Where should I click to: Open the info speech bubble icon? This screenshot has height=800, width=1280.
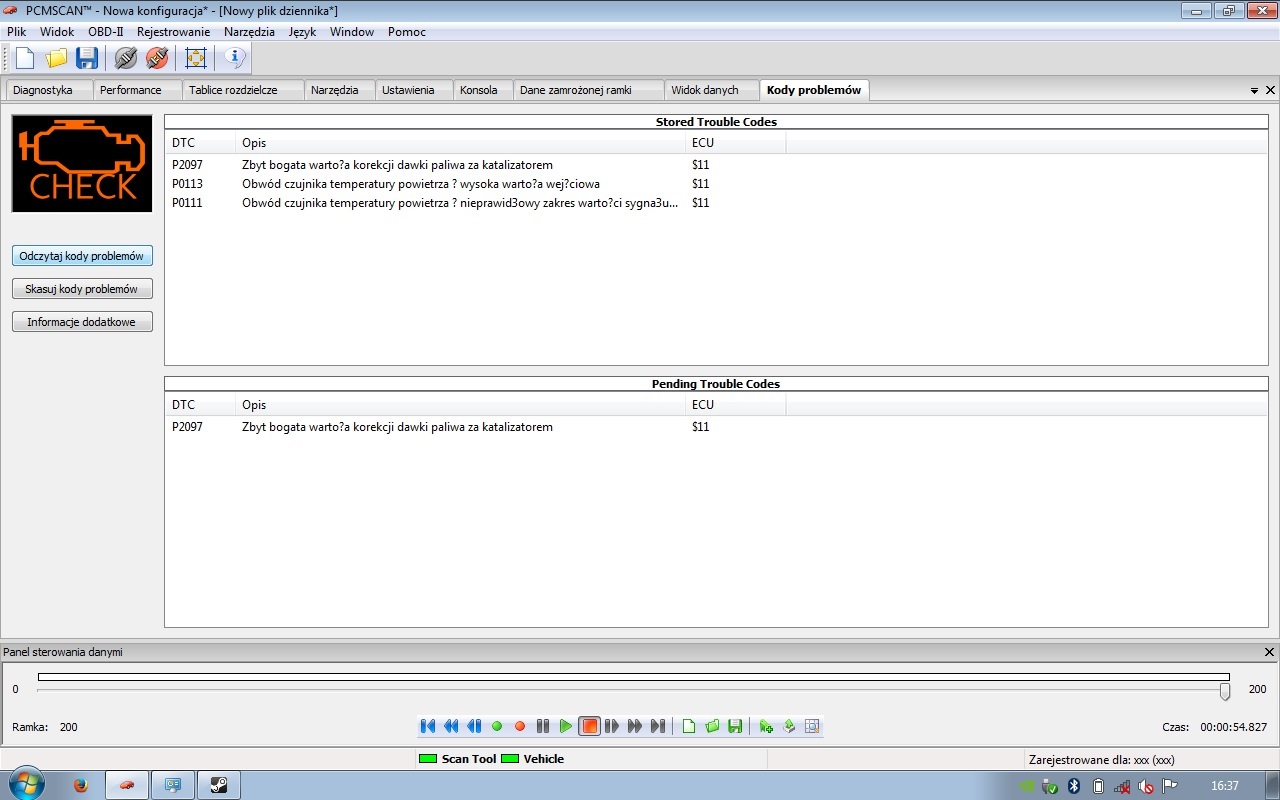pos(235,58)
